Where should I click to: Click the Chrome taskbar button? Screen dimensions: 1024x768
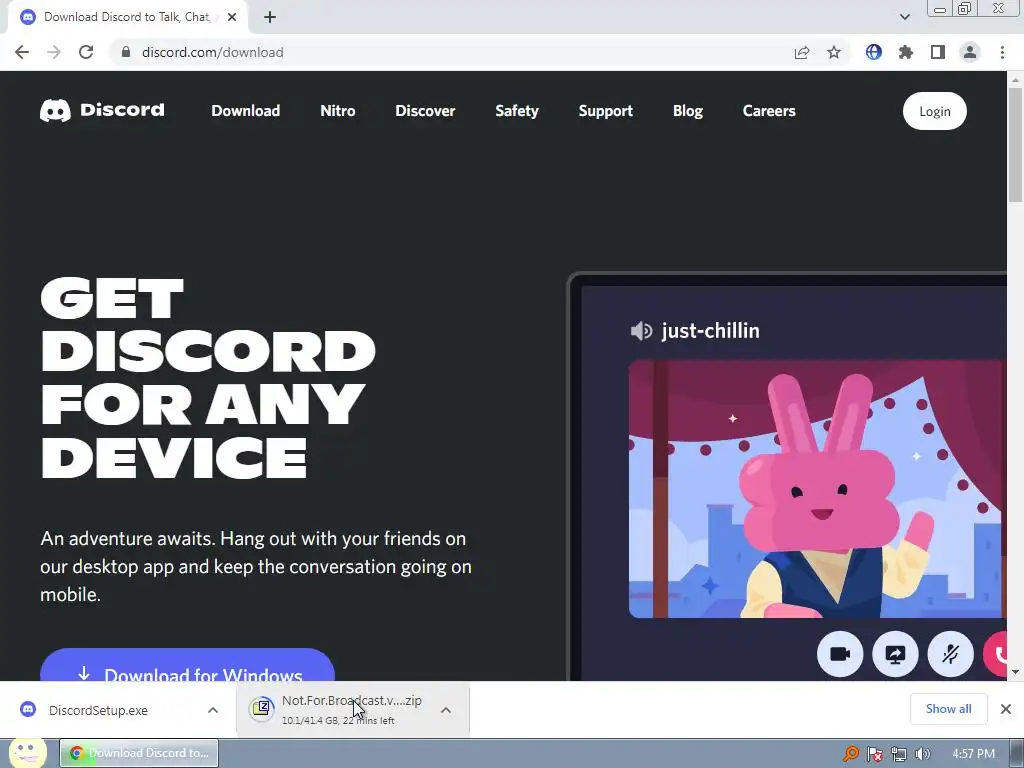tap(139, 753)
